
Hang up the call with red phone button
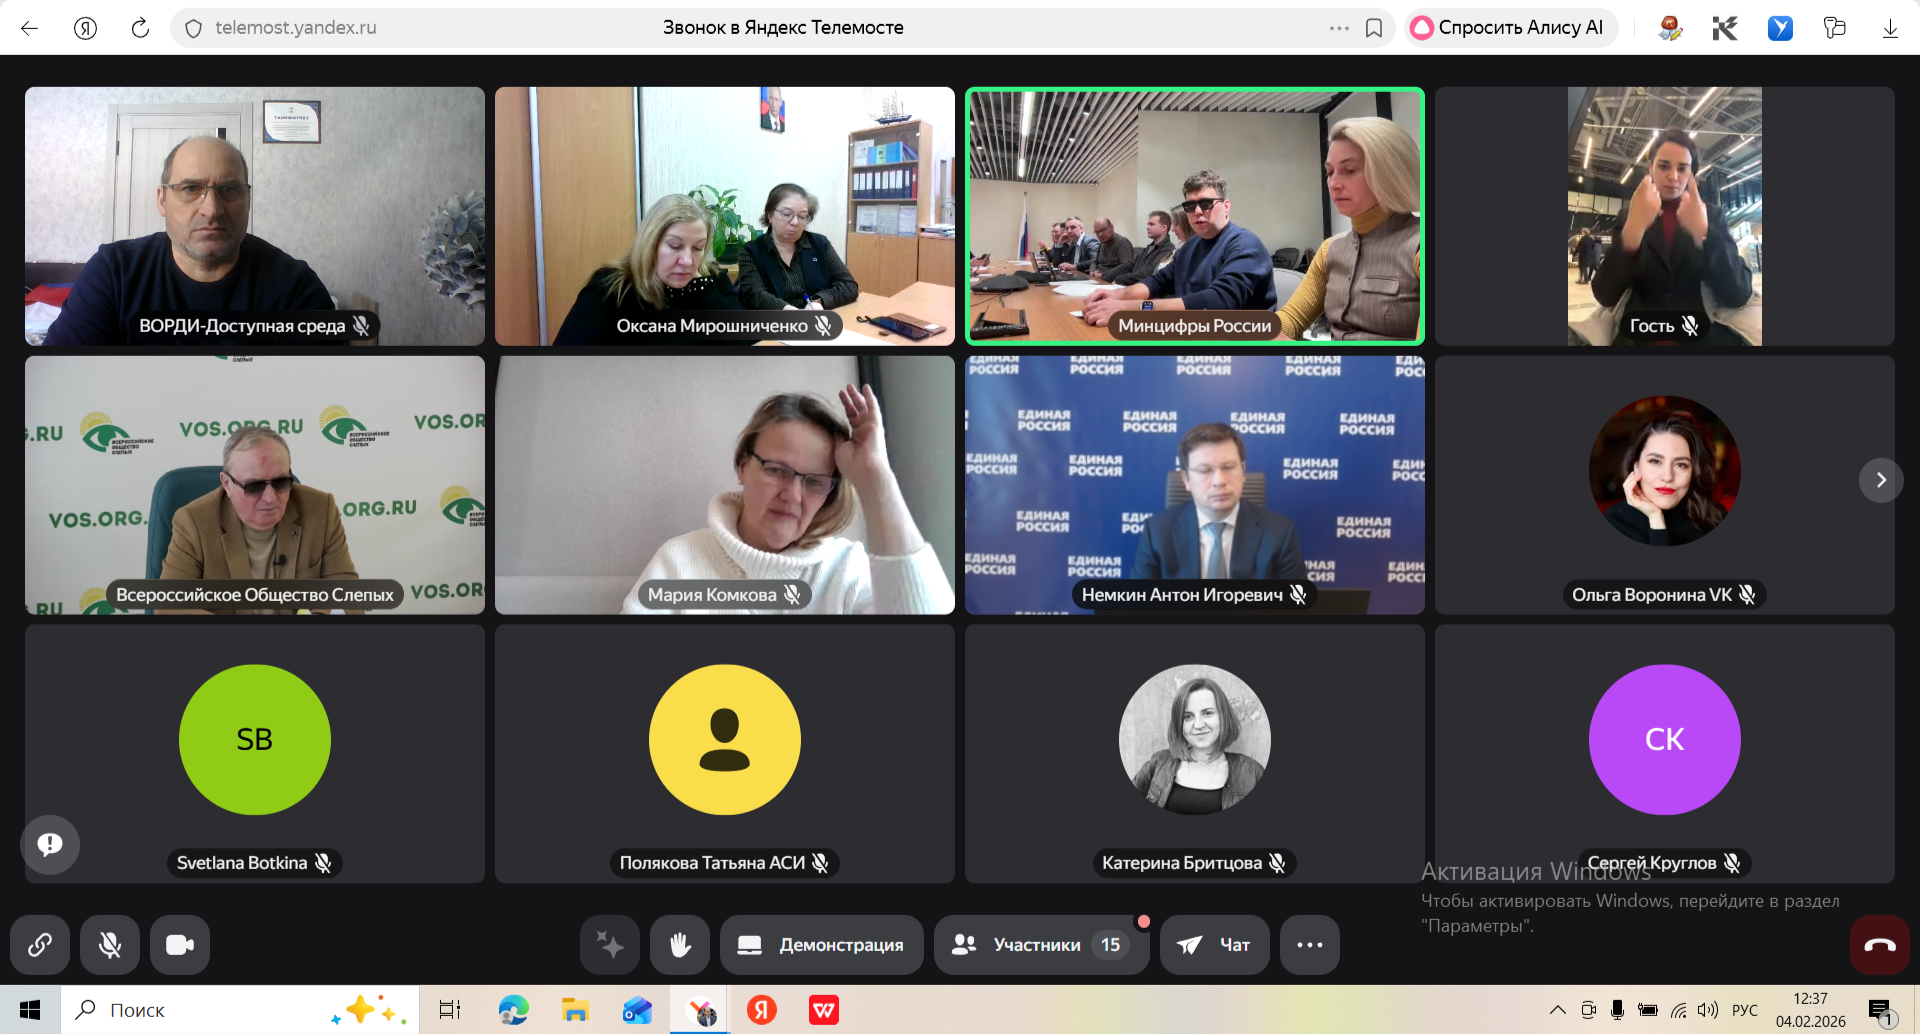pos(1880,945)
